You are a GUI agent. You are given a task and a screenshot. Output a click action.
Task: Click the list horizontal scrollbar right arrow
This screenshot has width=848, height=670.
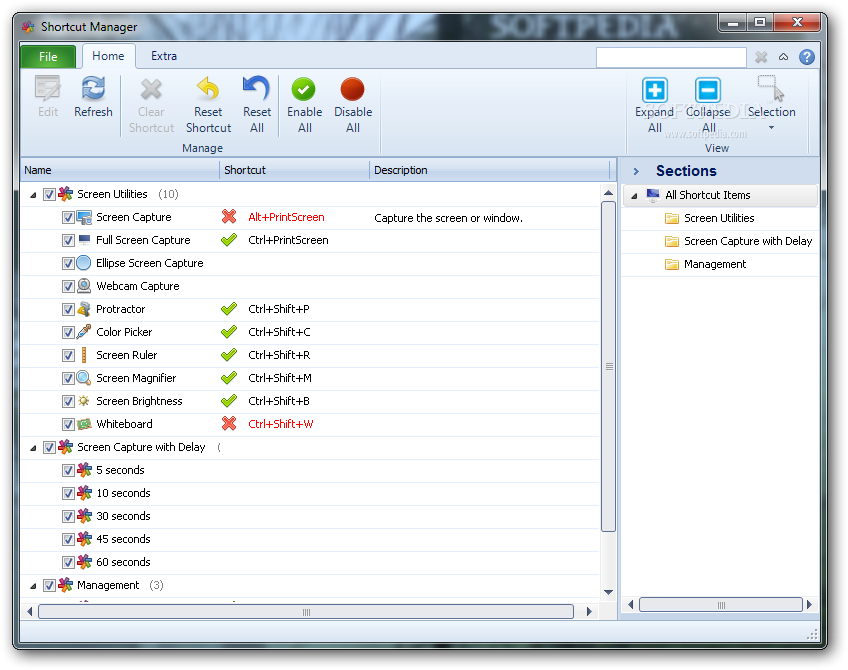[589, 612]
